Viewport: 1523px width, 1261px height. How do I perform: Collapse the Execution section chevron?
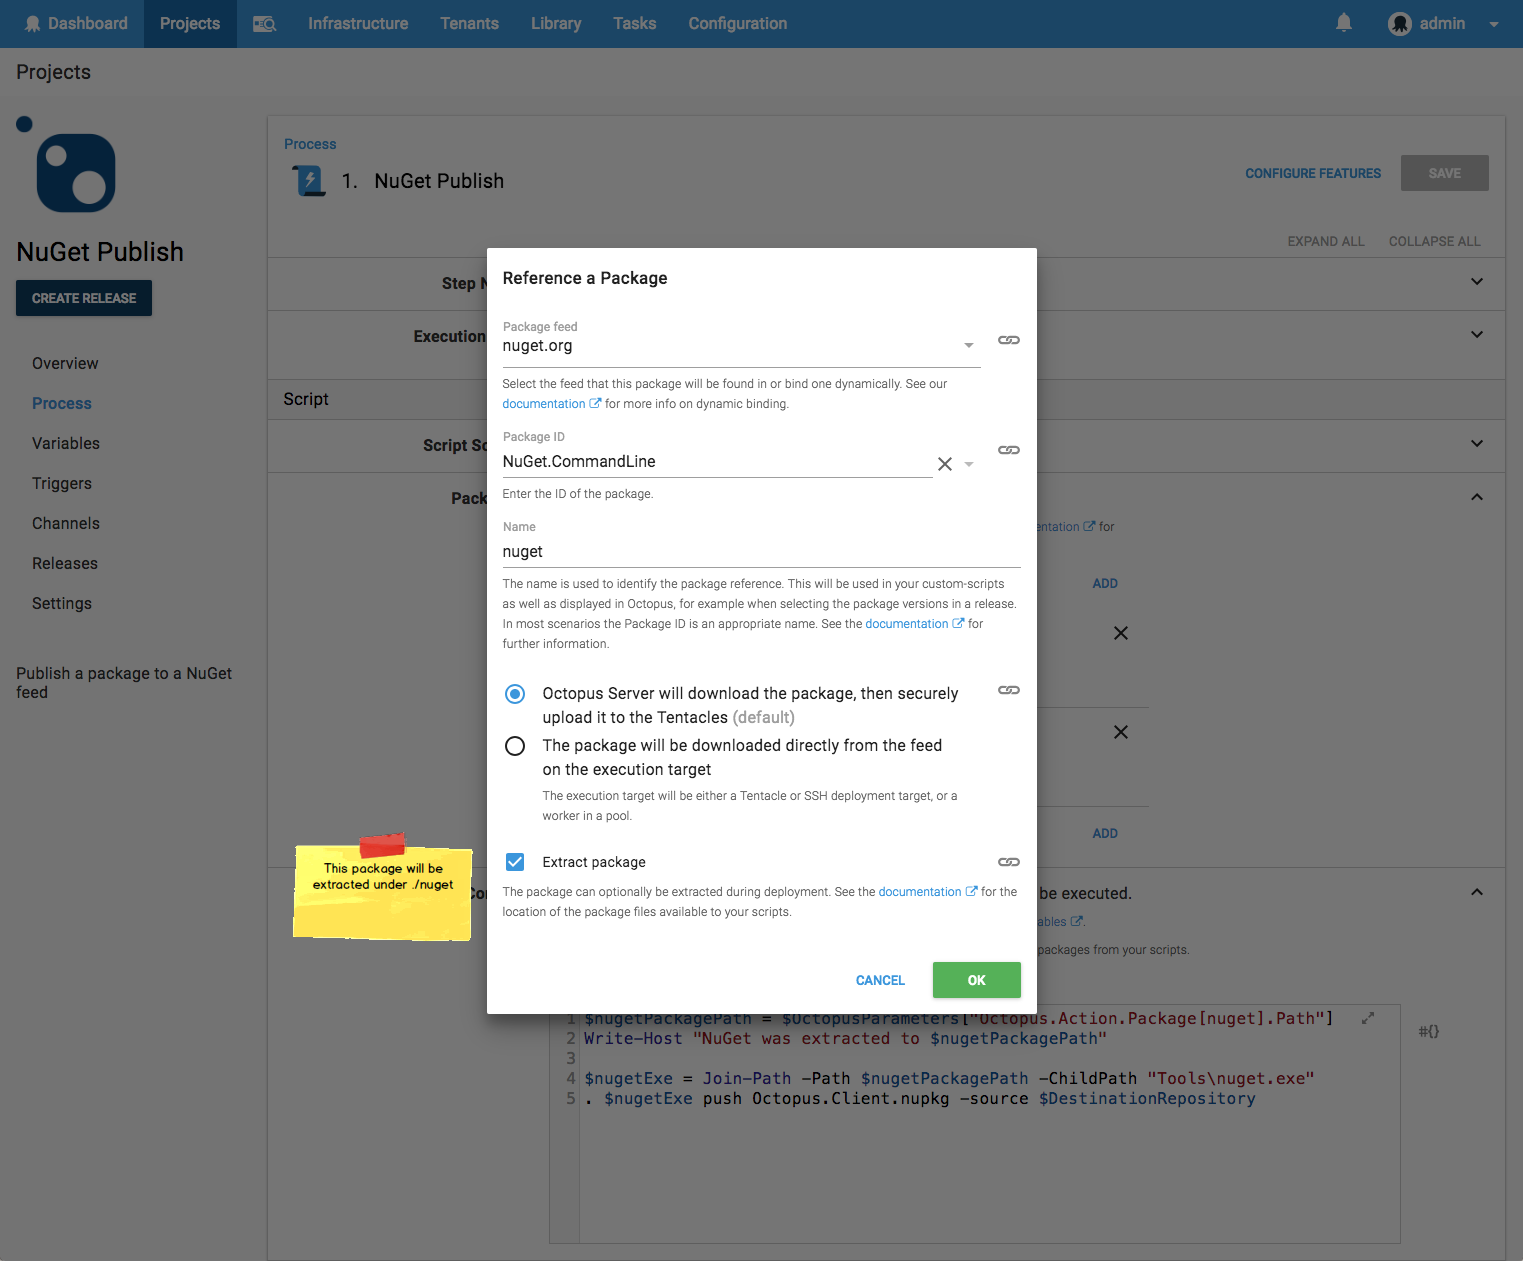(x=1477, y=335)
